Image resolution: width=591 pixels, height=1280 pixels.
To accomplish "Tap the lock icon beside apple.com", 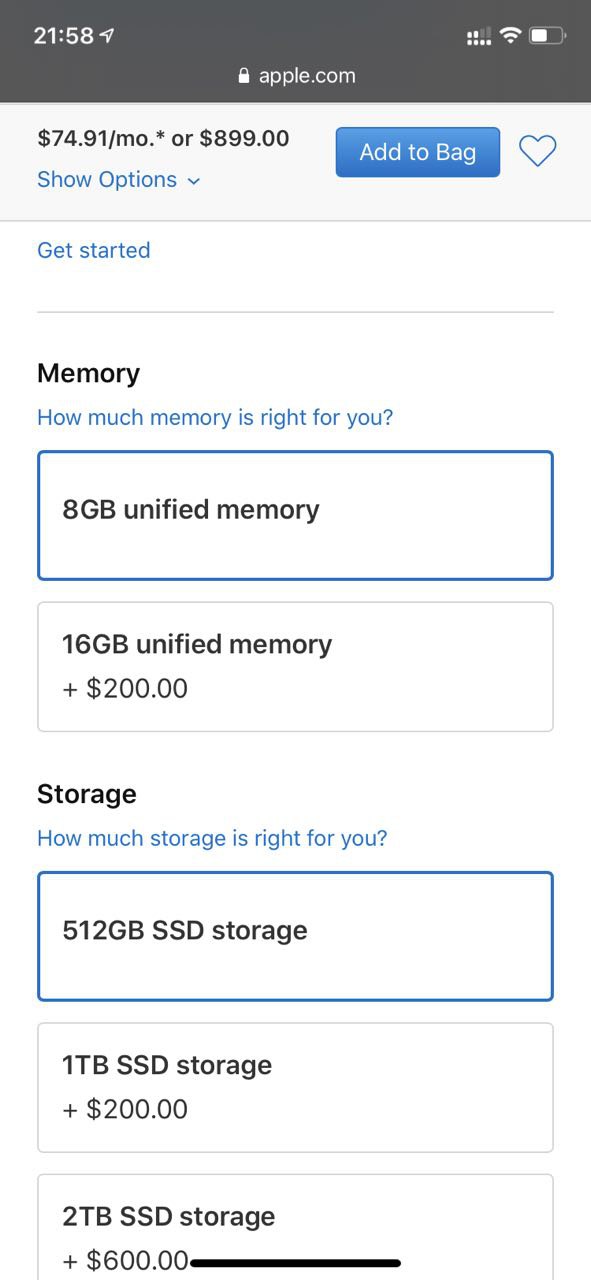I will (244, 76).
